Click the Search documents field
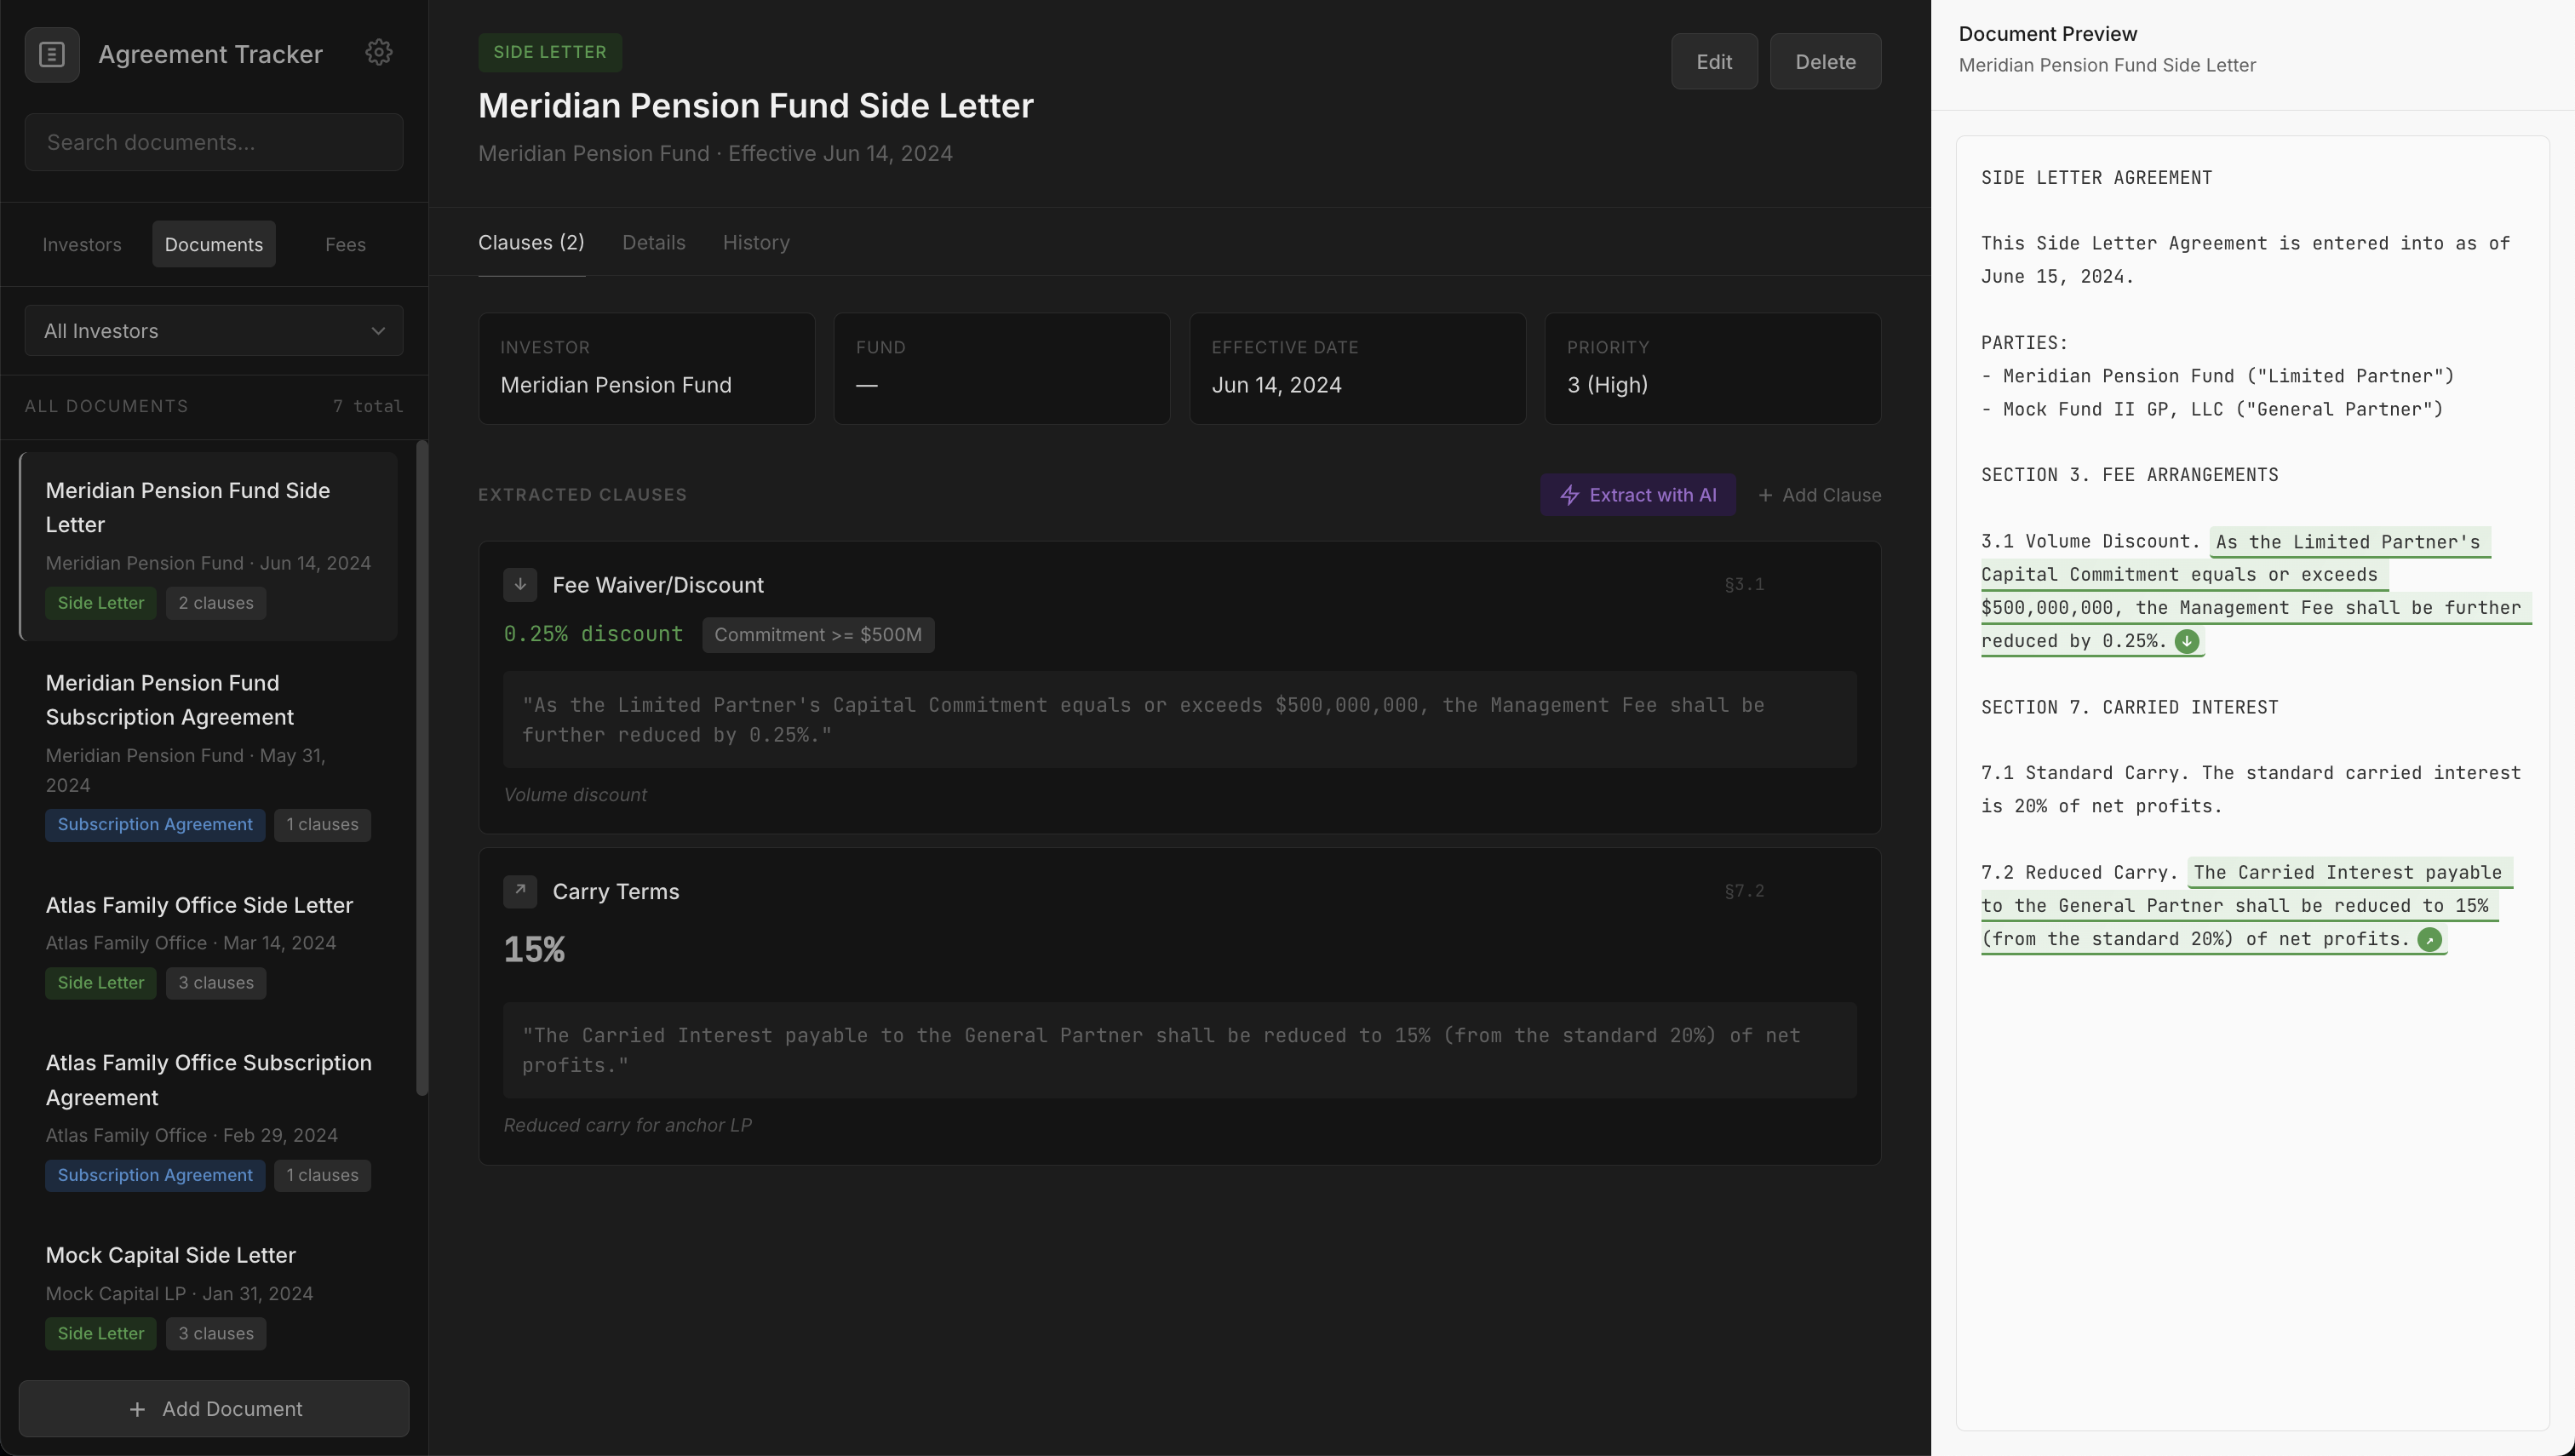The width and height of the screenshot is (2575, 1456). (x=214, y=143)
